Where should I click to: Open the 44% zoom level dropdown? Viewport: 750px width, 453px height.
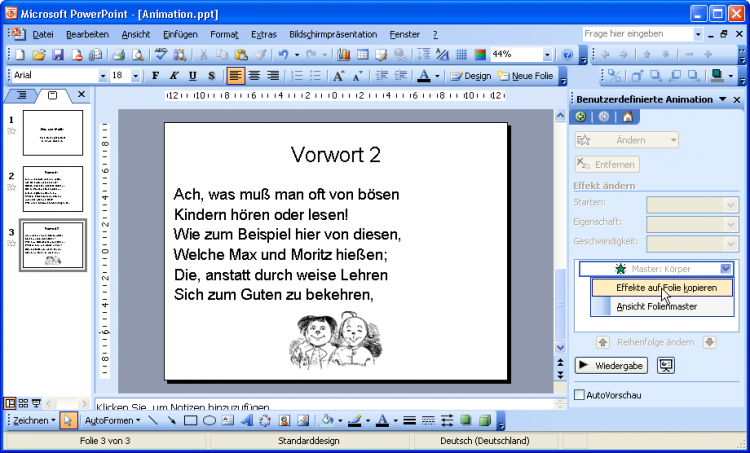click(x=547, y=55)
